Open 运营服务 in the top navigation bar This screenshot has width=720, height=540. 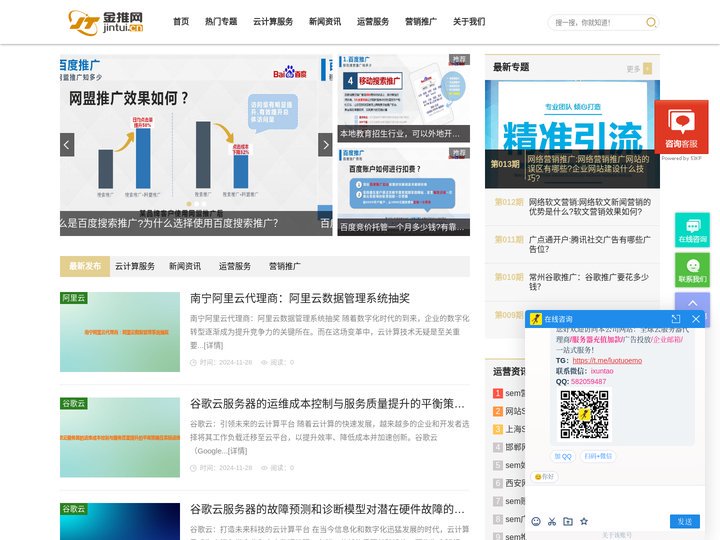(x=373, y=22)
